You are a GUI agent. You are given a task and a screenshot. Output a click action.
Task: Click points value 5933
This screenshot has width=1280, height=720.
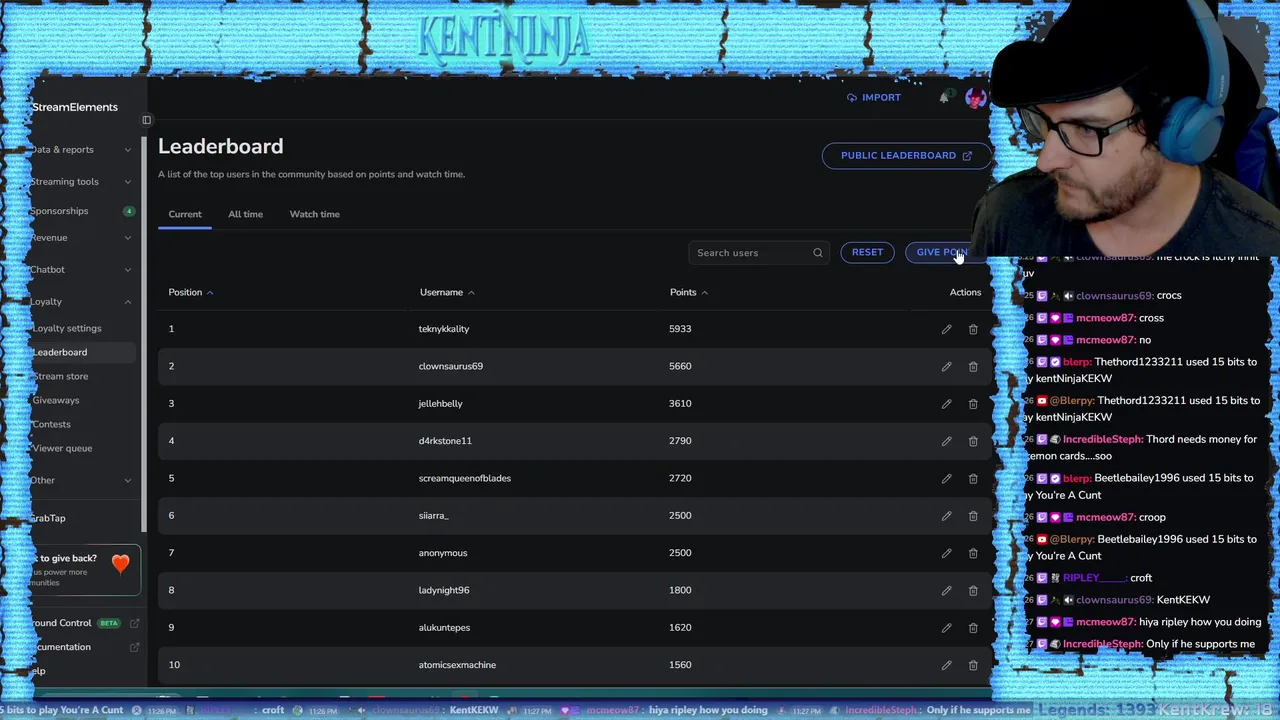(680, 329)
